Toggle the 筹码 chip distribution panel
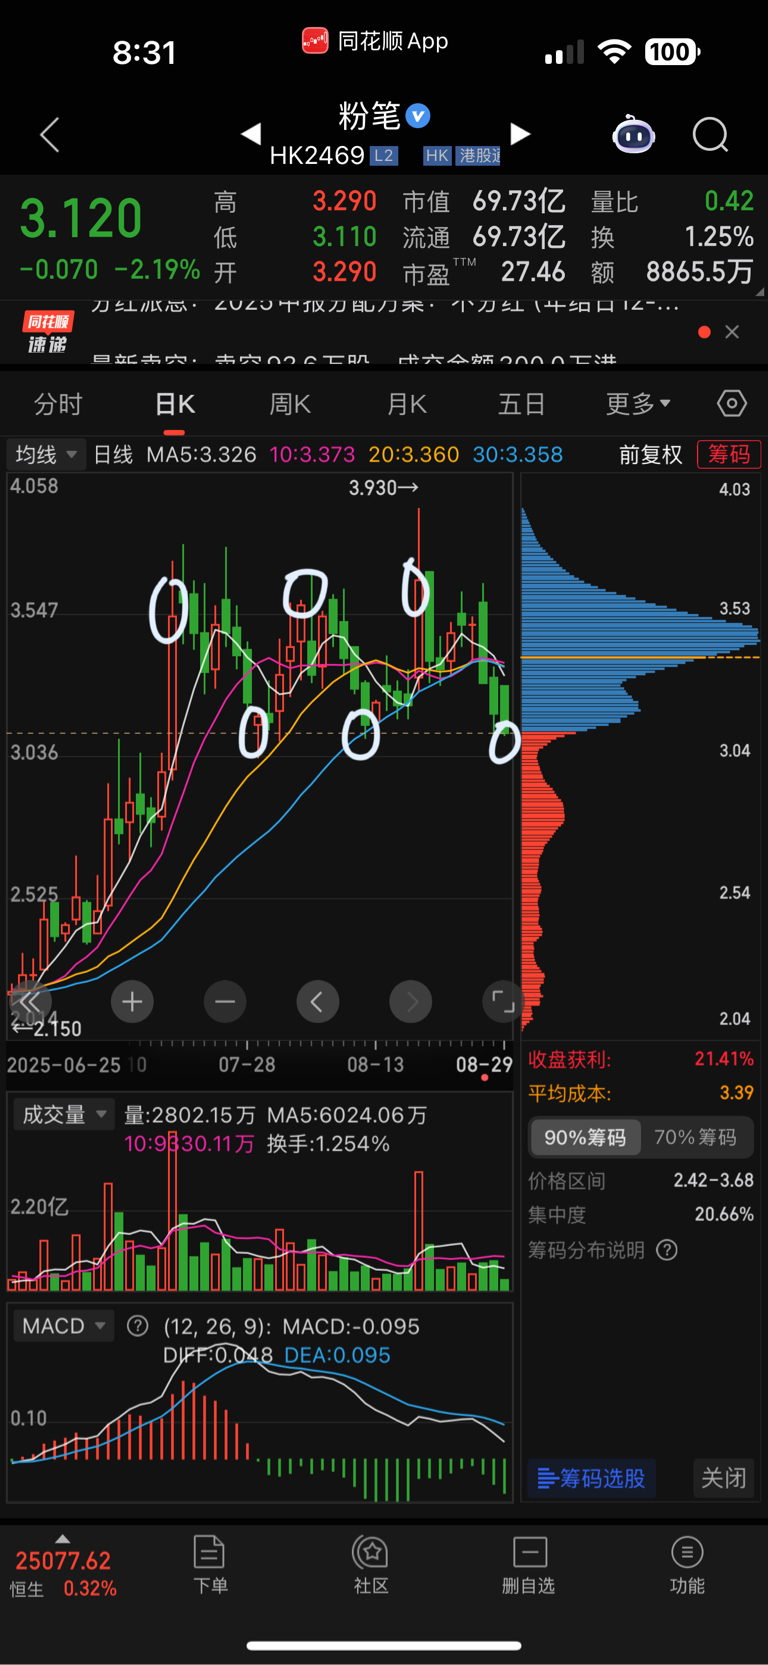This screenshot has height=1665, width=768. pos(729,454)
